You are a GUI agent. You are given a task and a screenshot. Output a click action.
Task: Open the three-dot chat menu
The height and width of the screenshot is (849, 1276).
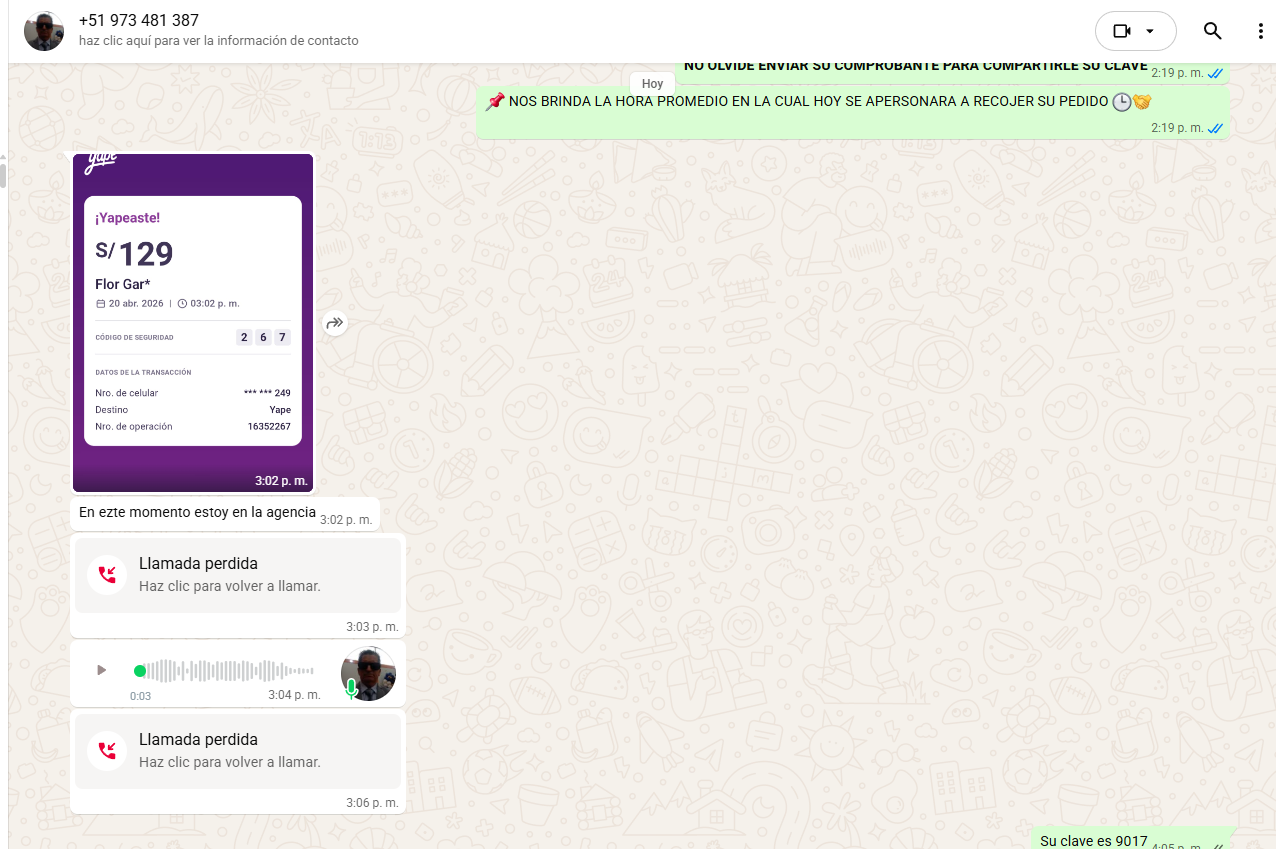(1260, 31)
